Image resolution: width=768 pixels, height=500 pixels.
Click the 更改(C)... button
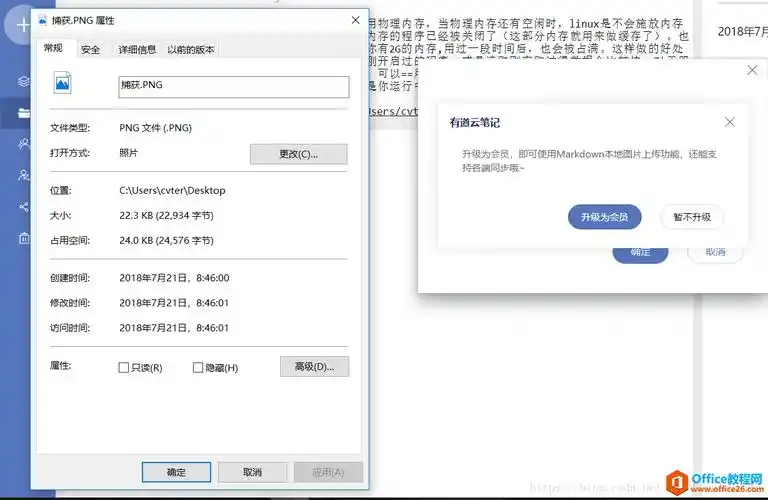tap(298, 154)
